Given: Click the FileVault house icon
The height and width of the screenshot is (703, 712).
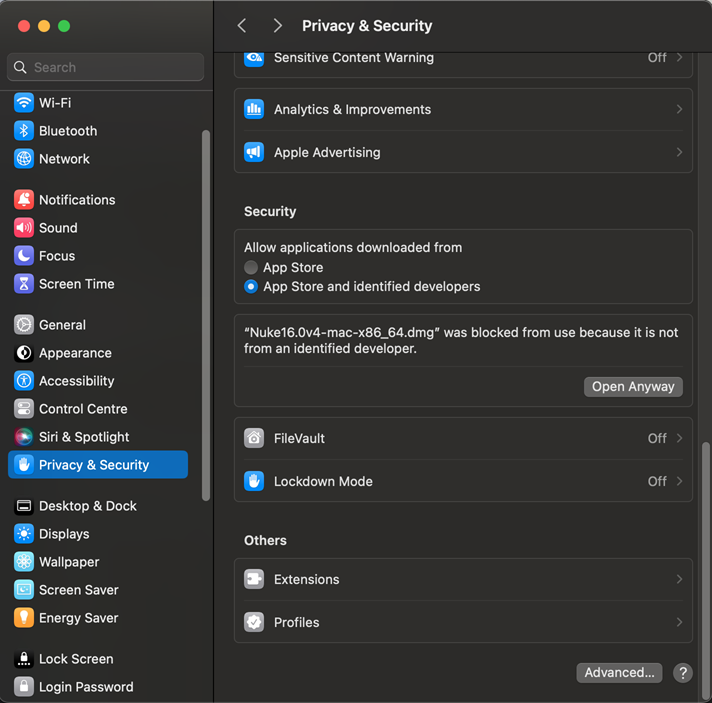Looking at the screenshot, I should click(x=254, y=438).
